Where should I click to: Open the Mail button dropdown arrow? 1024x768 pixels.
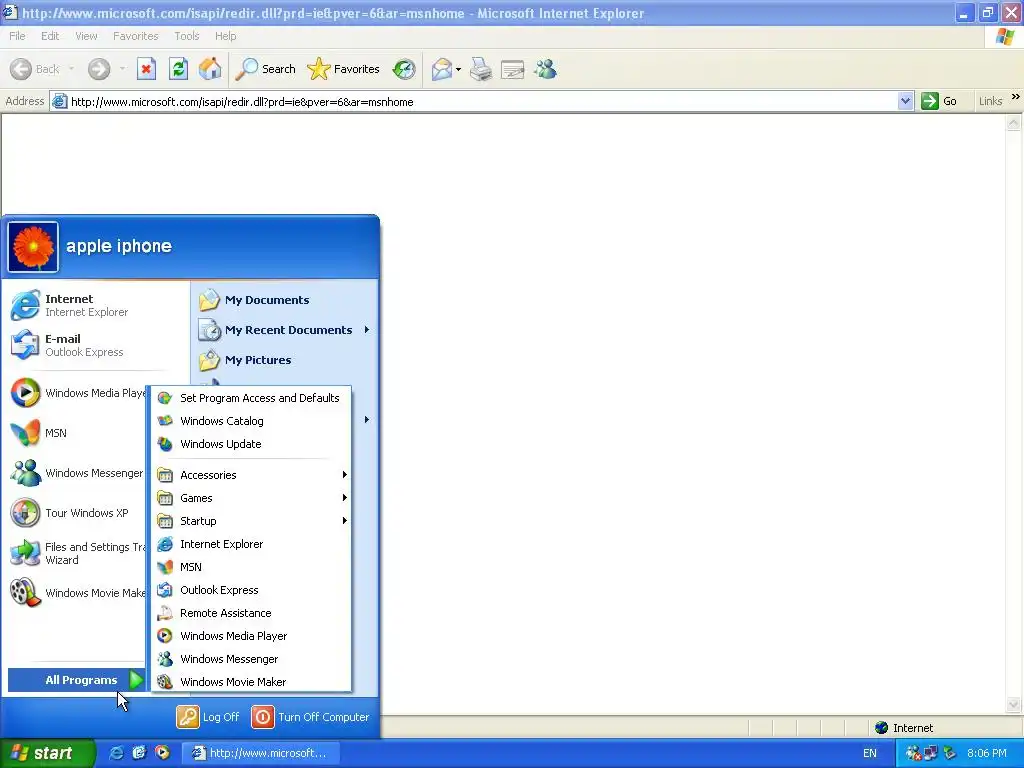(x=458, y=69)
